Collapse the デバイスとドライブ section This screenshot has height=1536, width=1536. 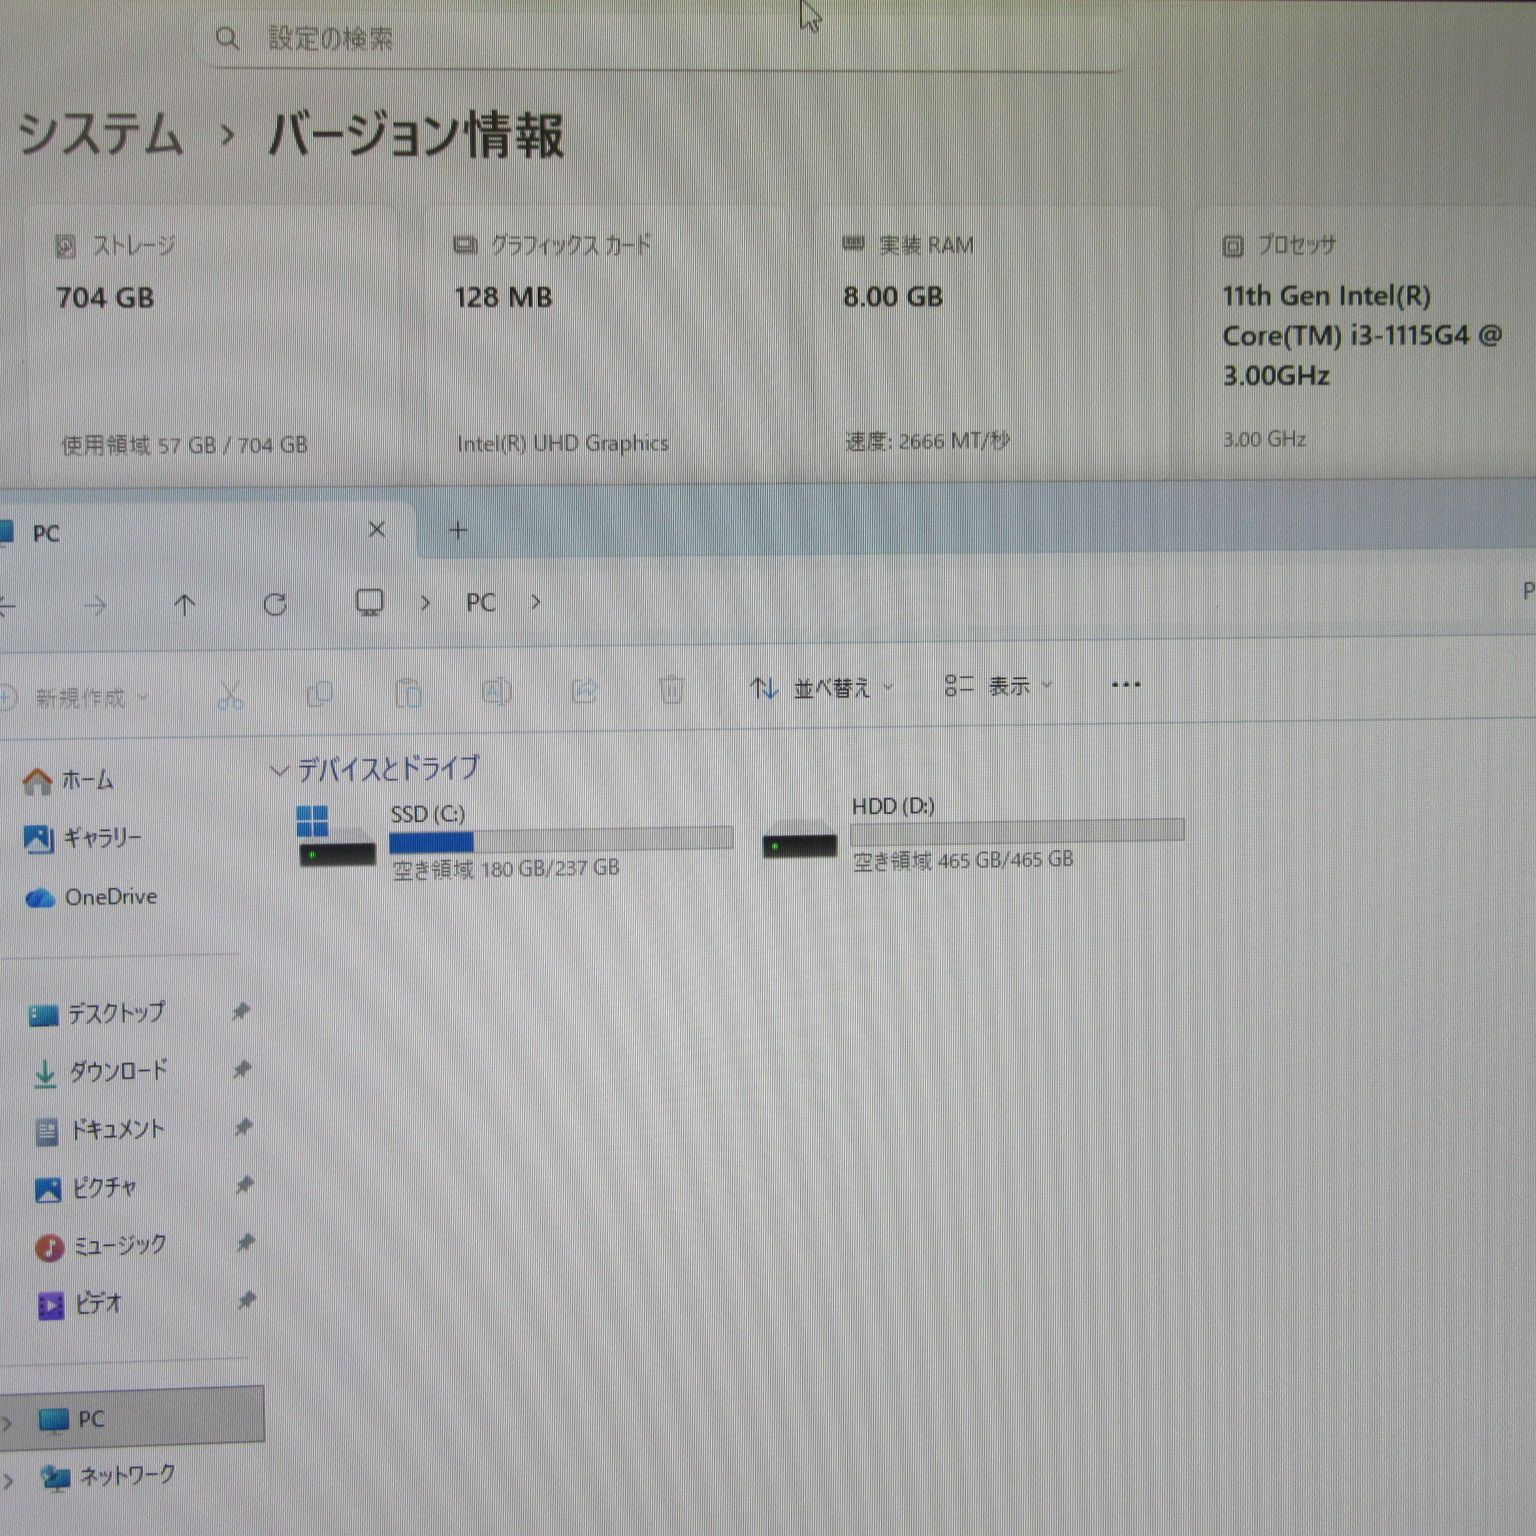point(278,769)
